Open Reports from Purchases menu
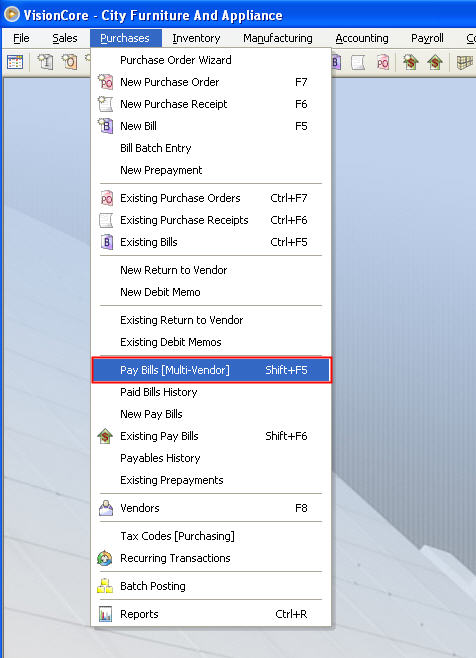Screen dimensions: 476x658 pyautogui.click(x=211, y=614)
